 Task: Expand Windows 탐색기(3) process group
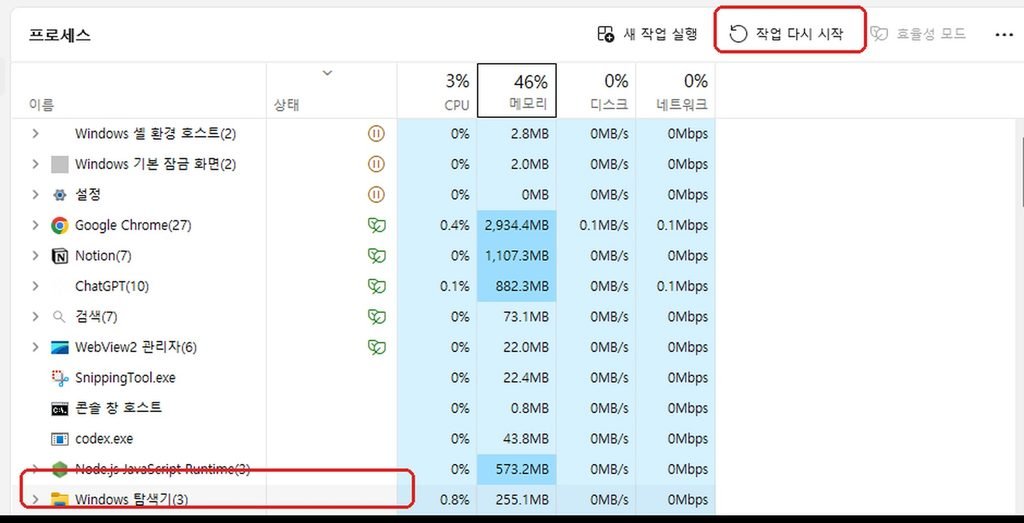click(x=35, y=499)
